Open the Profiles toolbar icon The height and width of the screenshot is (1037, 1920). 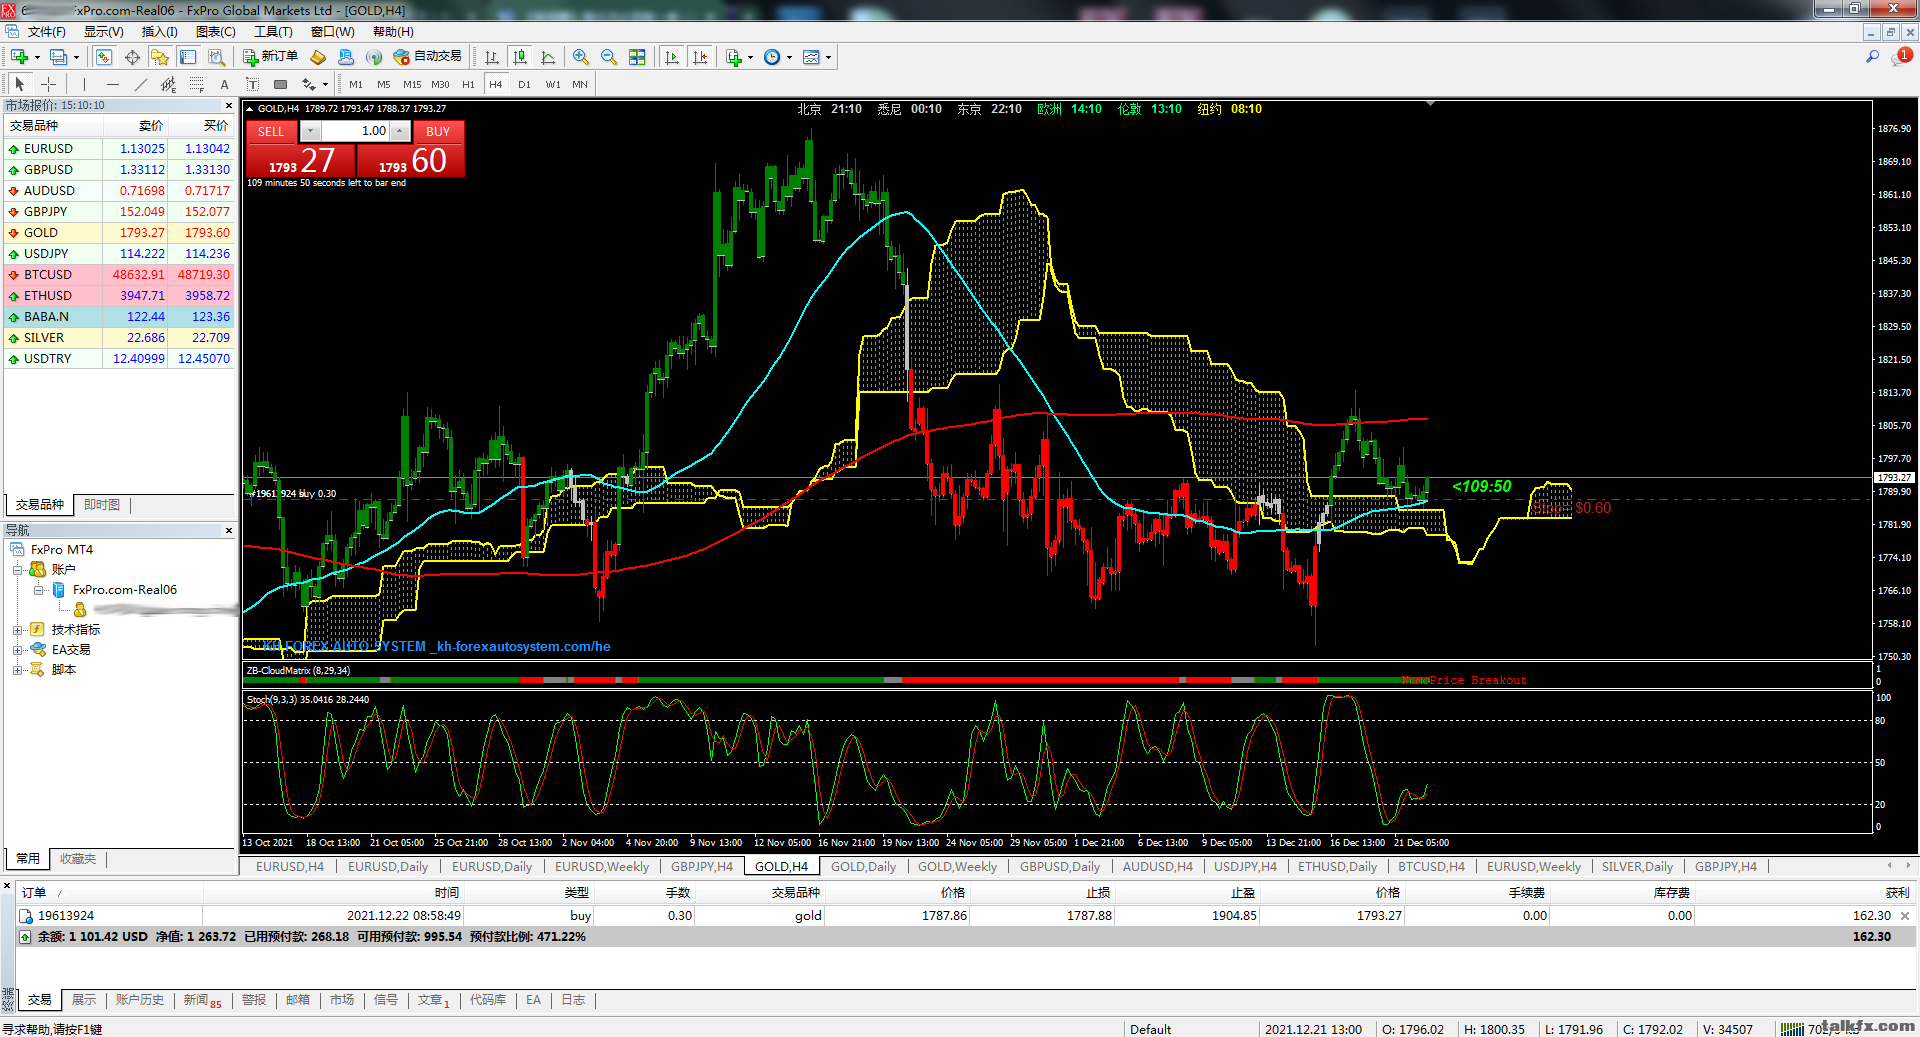point(58,57)
